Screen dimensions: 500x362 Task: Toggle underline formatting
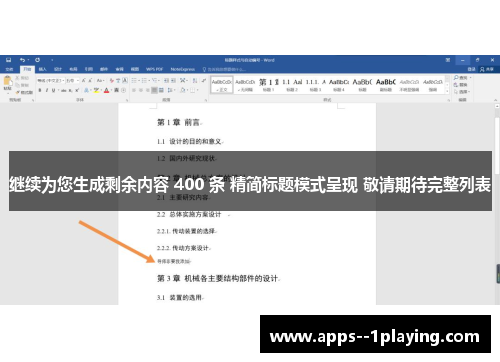tap(53, 90)
